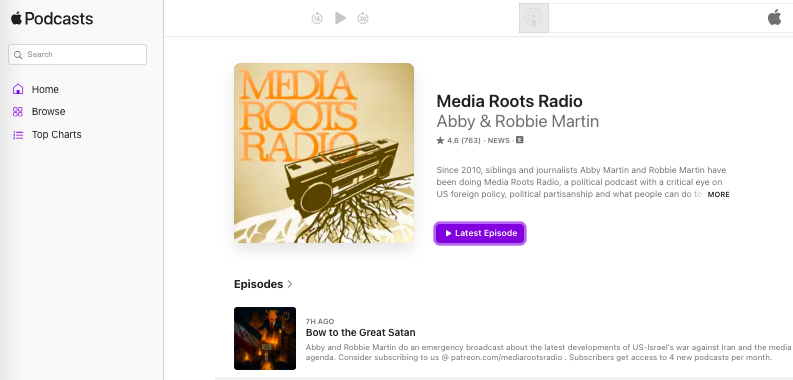
Task: Open Abby & Robbie Martin author link
Action: (517, 121)
